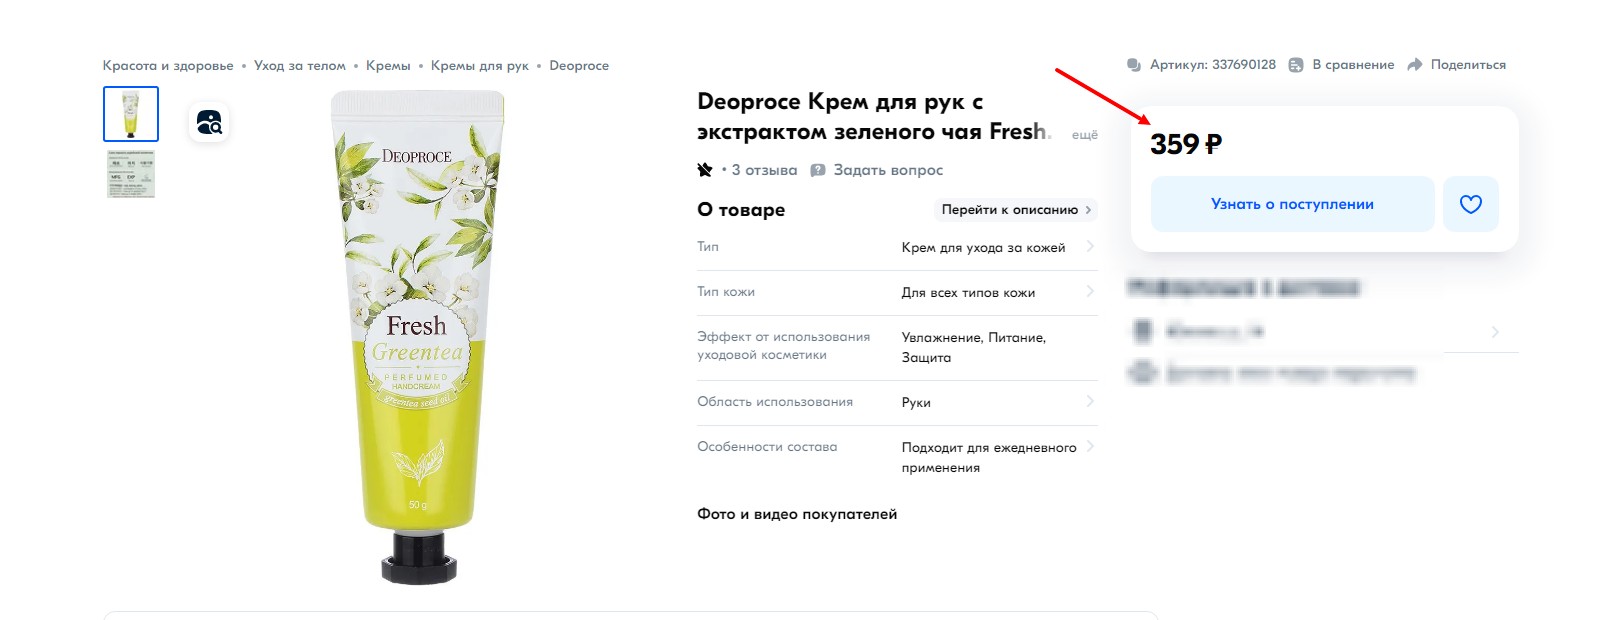
Task: Click the product title Deoproce Крем для рук
Action: [873, 117]
